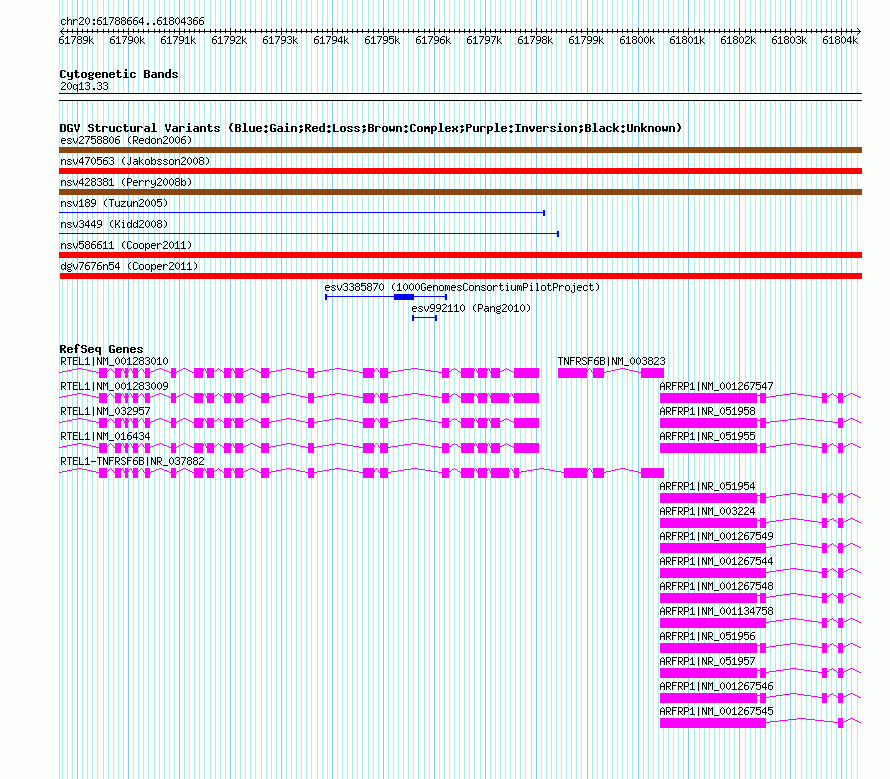890x779 pixels.
Task: Click the RefSeq Genes track title
Action: point(101,349)
